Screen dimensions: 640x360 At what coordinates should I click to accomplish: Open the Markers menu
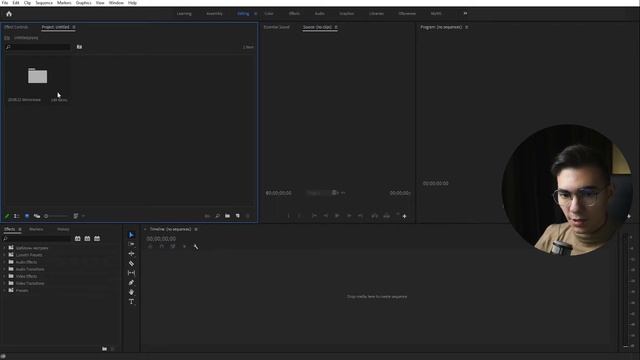pyautogui.click(x=64, y=3)
